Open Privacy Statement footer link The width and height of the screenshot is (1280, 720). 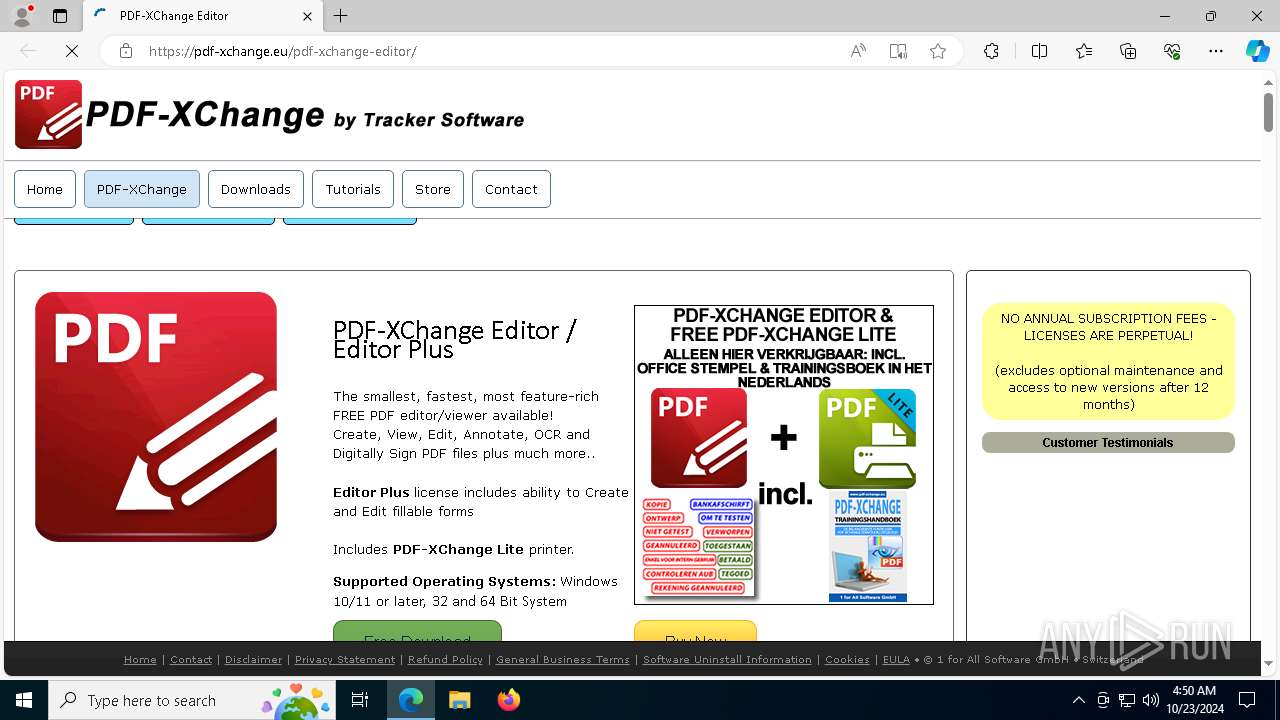tap(345, 659)
